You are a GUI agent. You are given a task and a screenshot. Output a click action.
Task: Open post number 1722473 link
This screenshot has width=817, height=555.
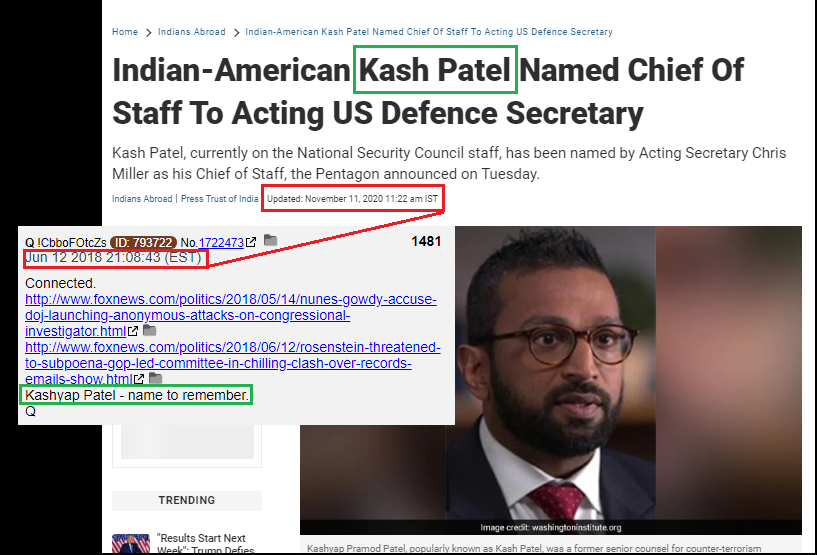(x=221, y=243)
